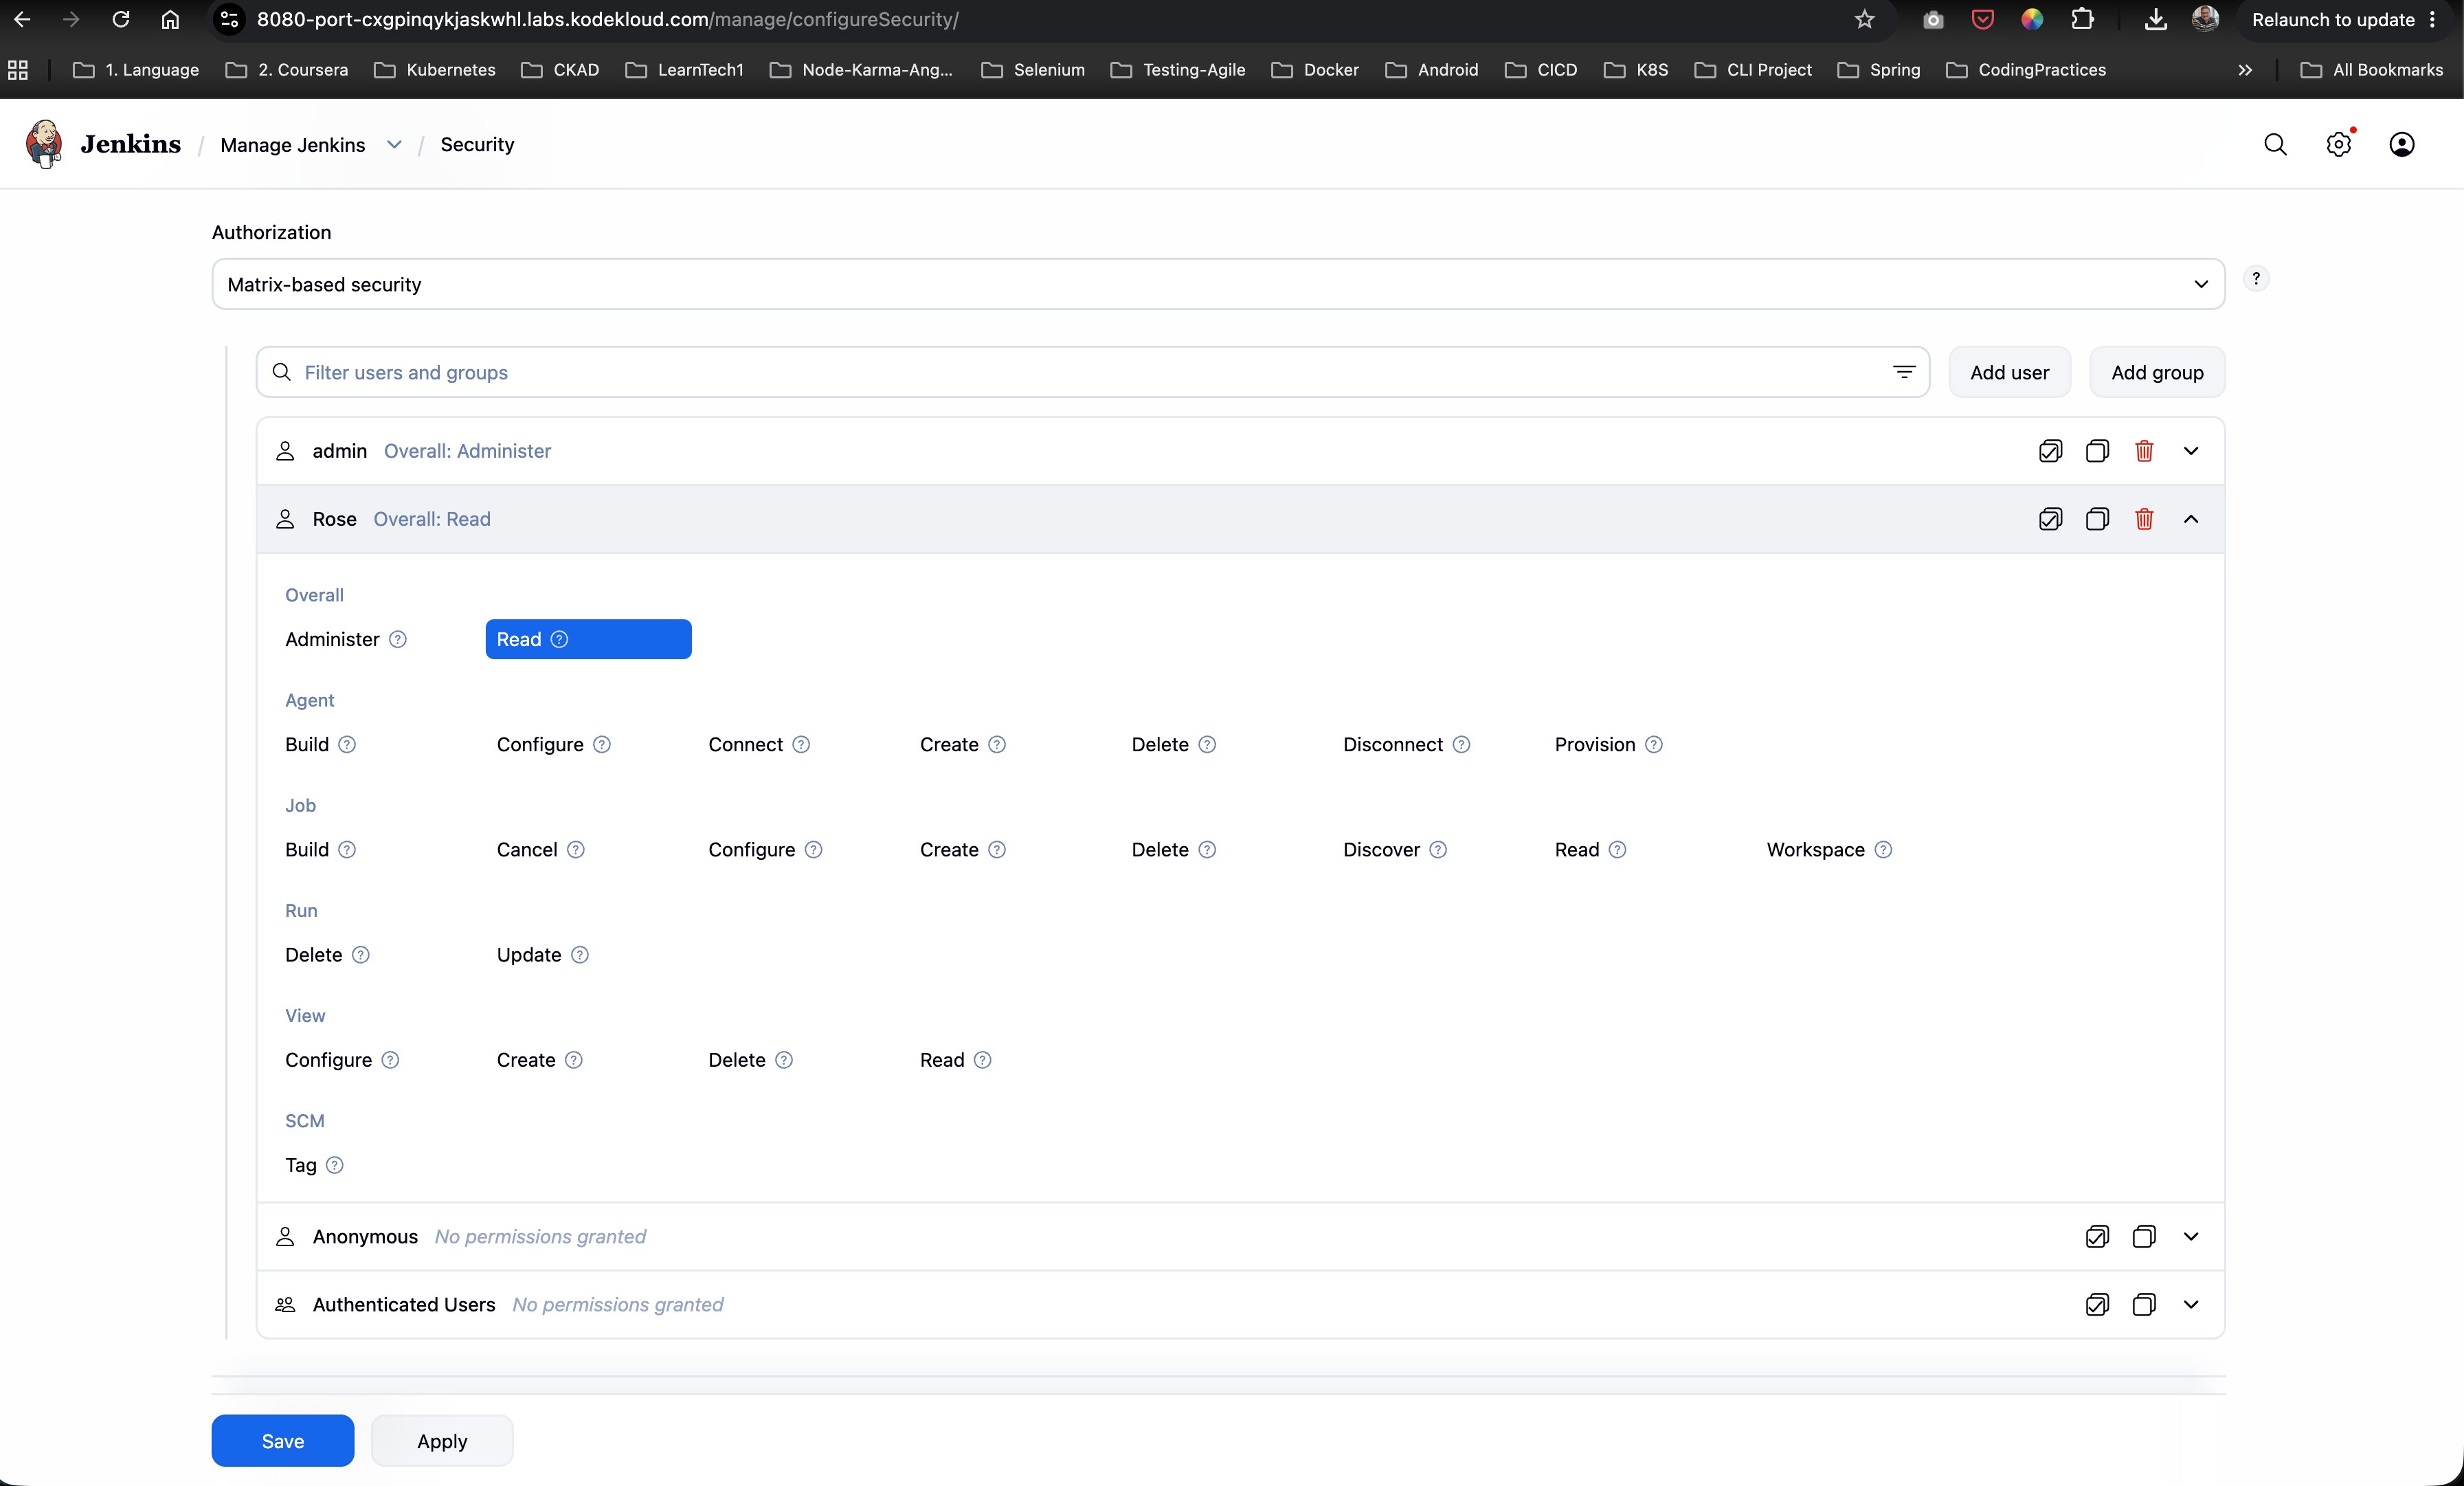The height and width of the screenshot is (1486, 2464).
Task: Open the filter options icon in search box
Action: click(1904, 372)
